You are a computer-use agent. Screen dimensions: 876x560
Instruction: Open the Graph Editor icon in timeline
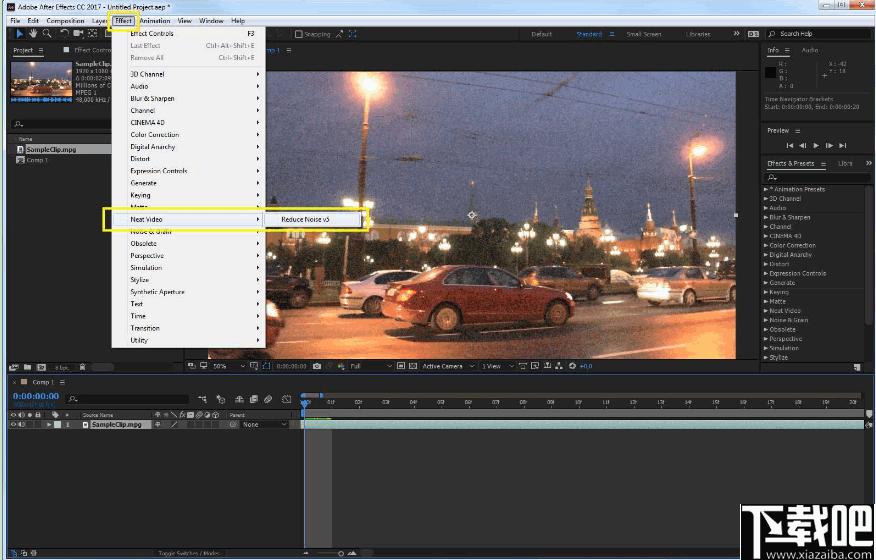point(287,399)
